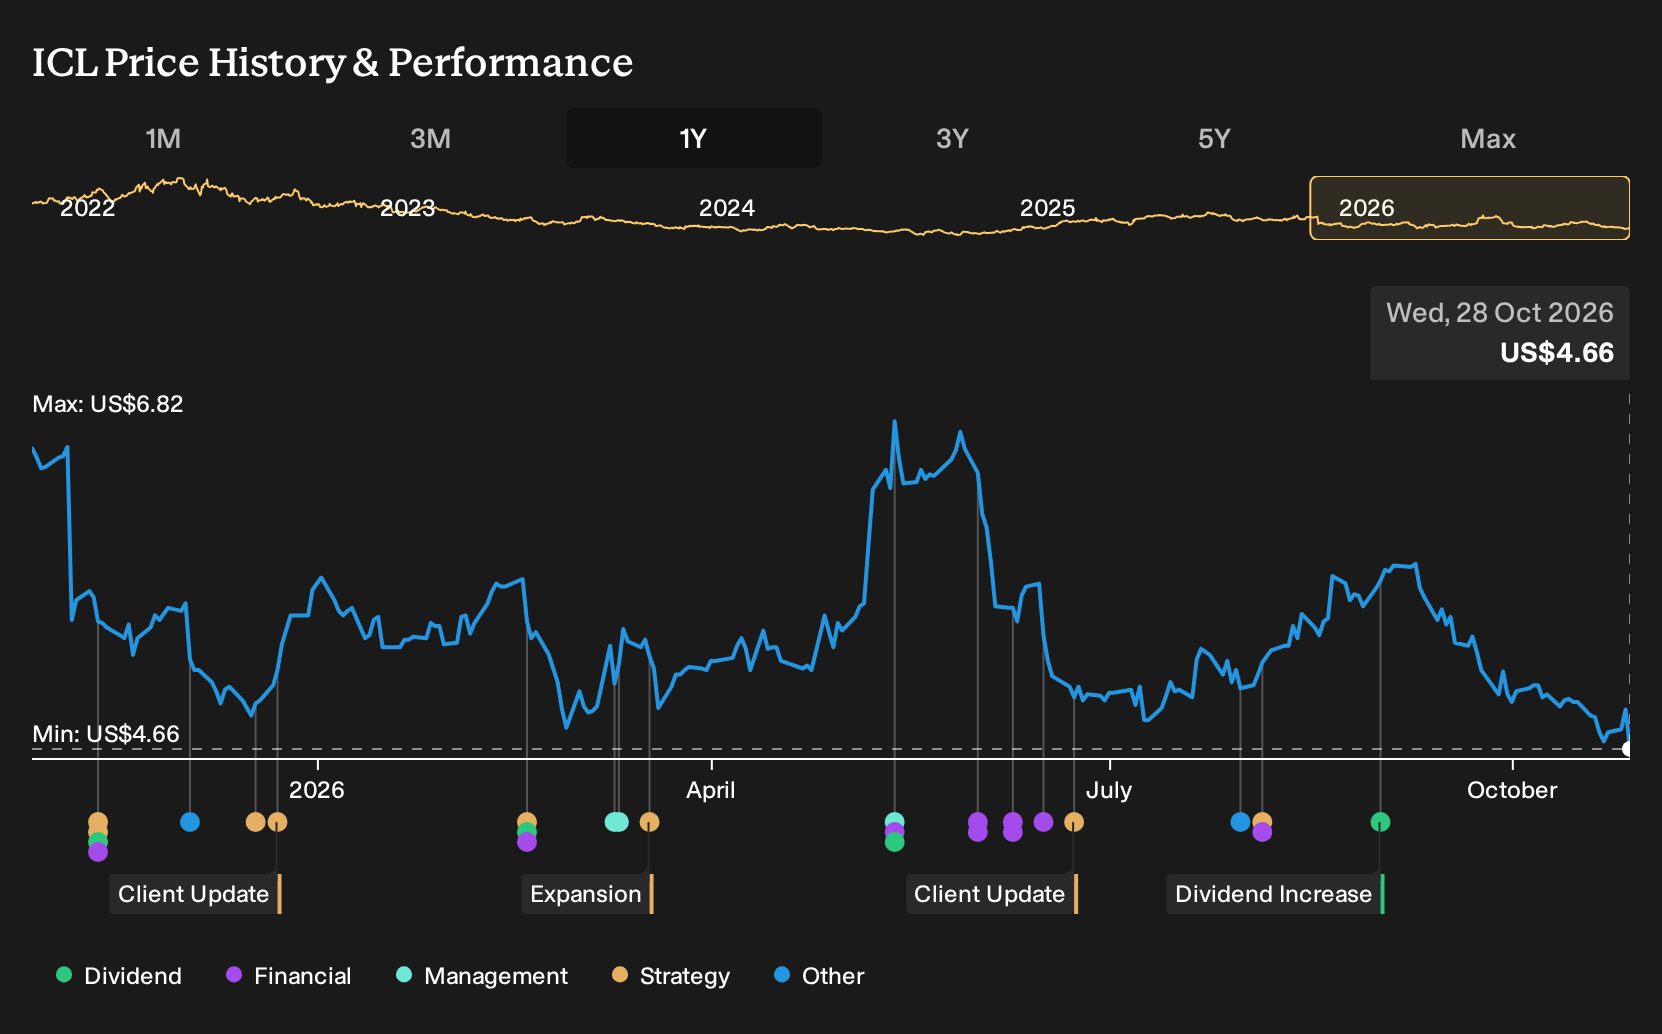
Task: Switch to the 5Y time range
Action: pyautogui.click(x=1214, y=138)
